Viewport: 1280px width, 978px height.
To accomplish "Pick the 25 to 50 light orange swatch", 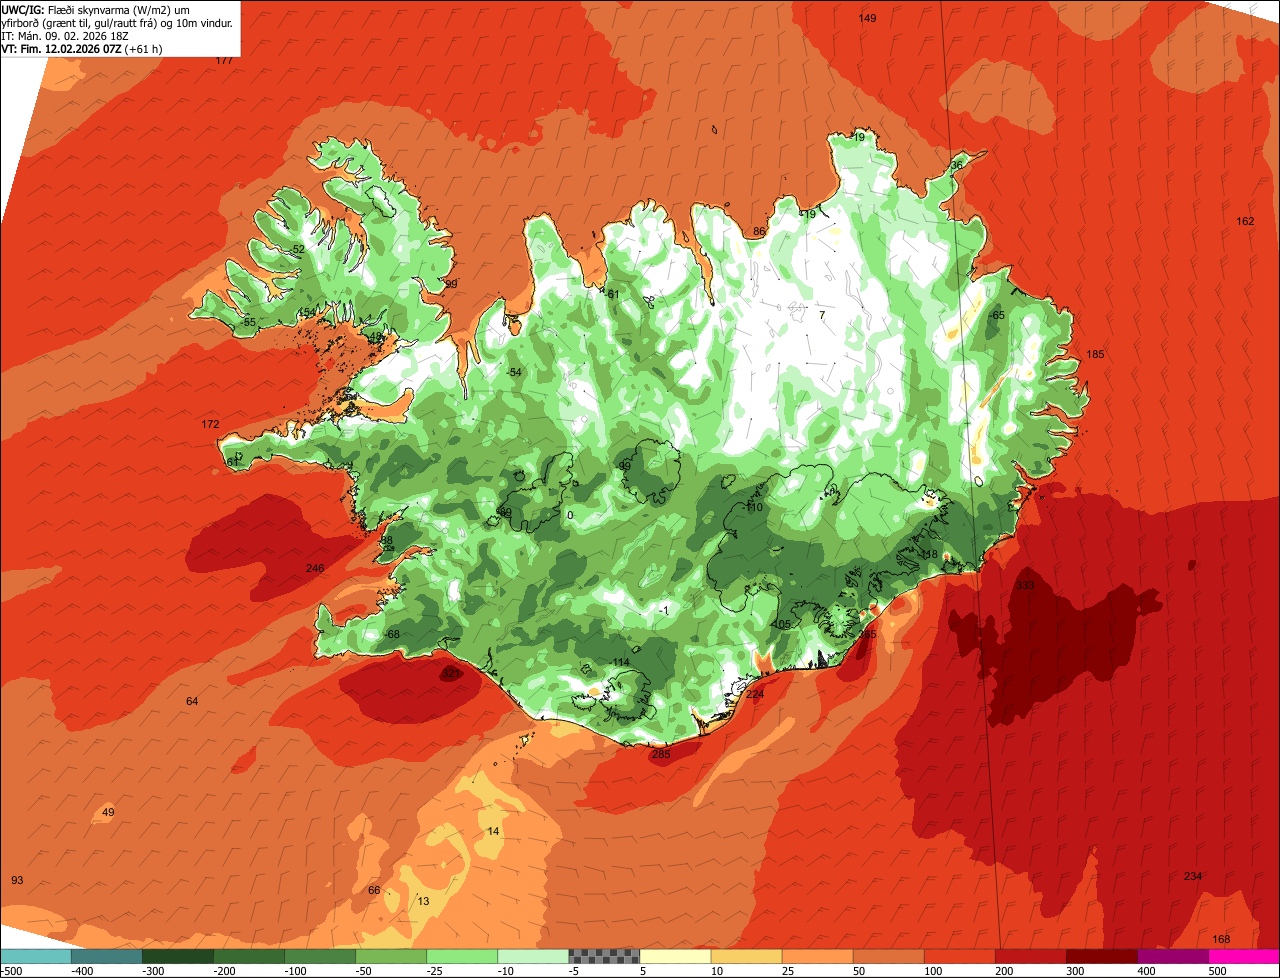I will click(817, 956).
